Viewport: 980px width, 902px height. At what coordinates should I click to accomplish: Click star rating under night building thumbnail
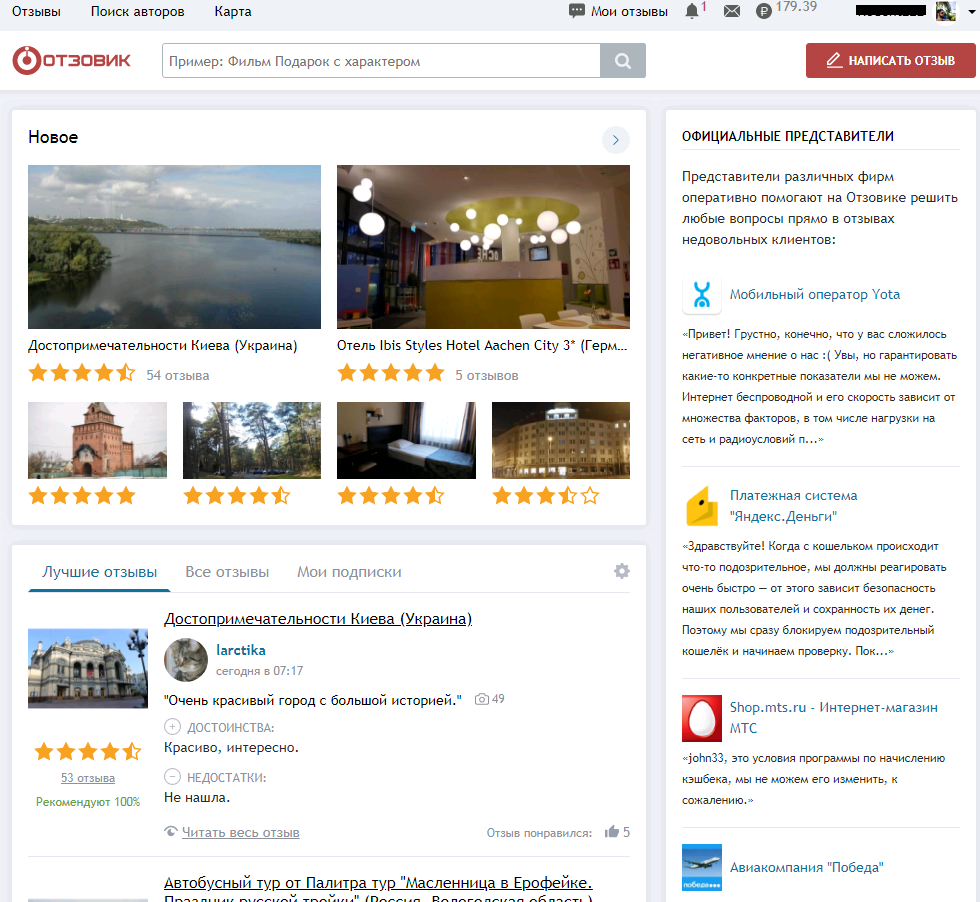point(546,496)
